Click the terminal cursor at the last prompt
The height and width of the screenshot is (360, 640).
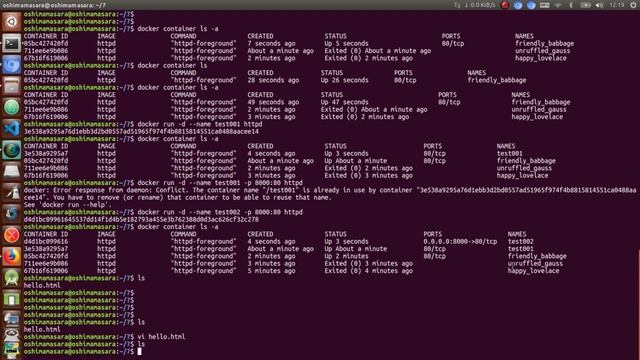click(x=140, y=351)
